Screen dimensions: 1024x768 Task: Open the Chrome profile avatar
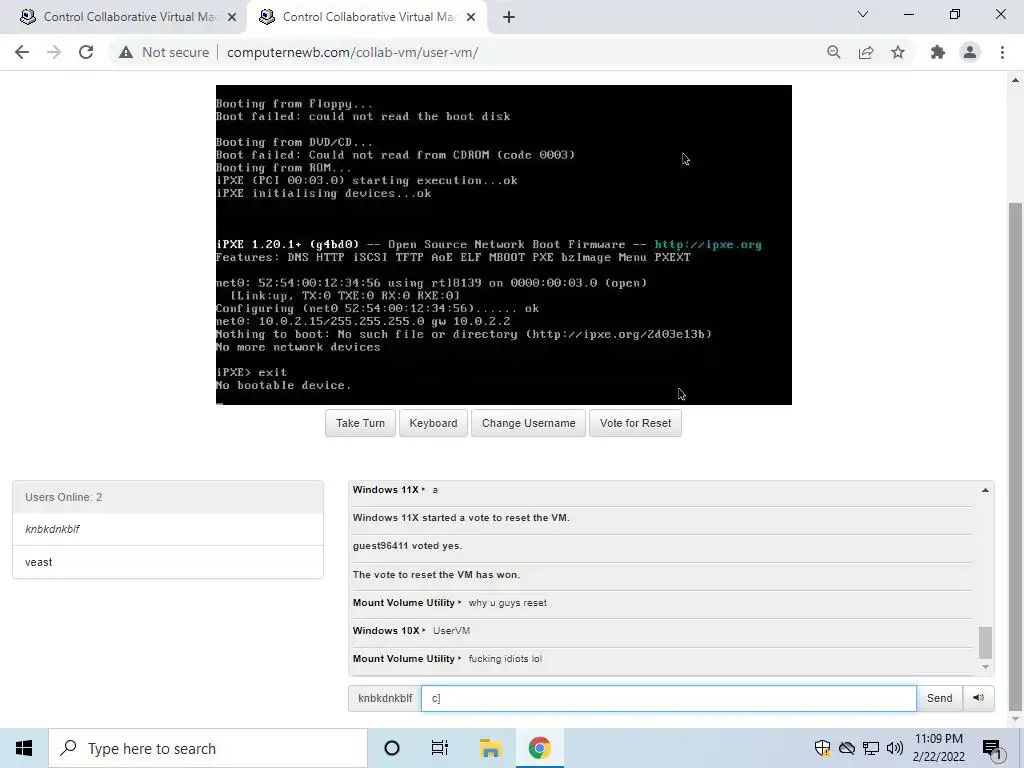tap(970, 52)
